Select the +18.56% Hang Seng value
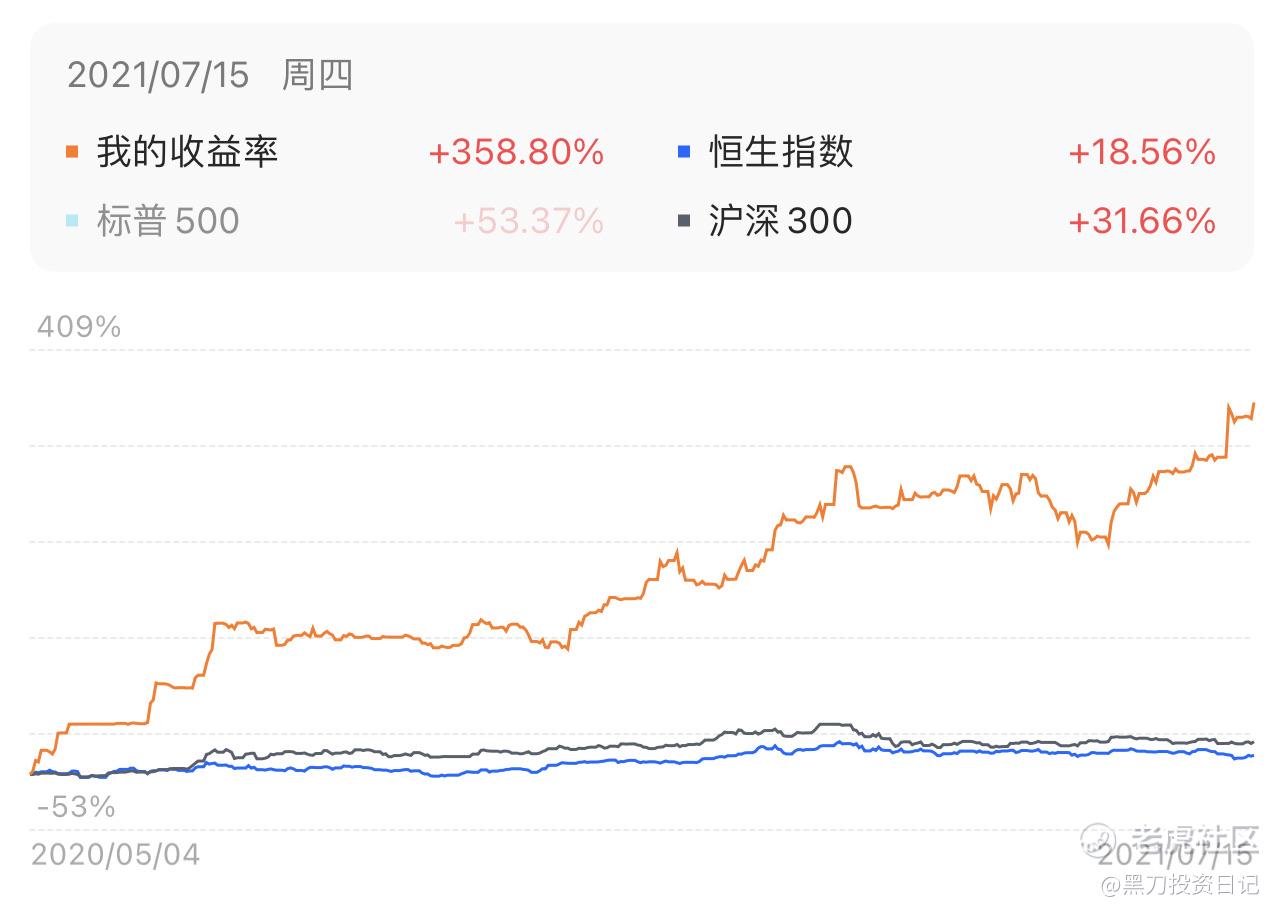Screen dimensions: 1284x914 [x=1142, y=152]
